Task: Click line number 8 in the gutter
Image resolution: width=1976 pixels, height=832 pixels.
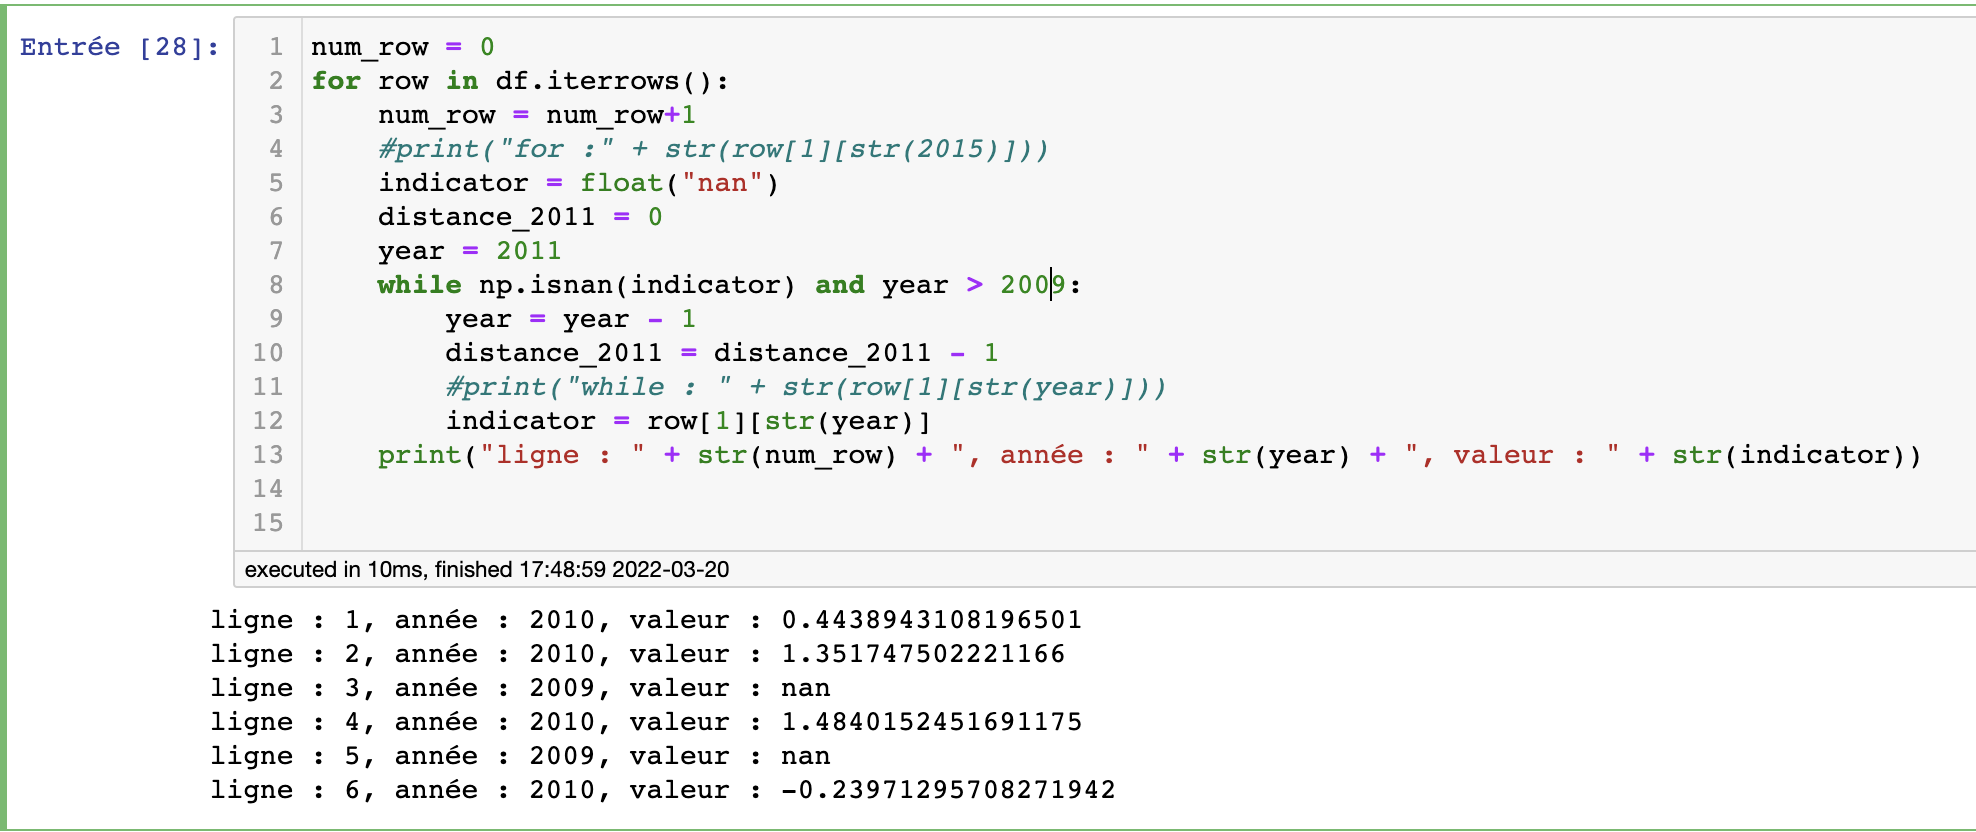Action: point(276,285)
